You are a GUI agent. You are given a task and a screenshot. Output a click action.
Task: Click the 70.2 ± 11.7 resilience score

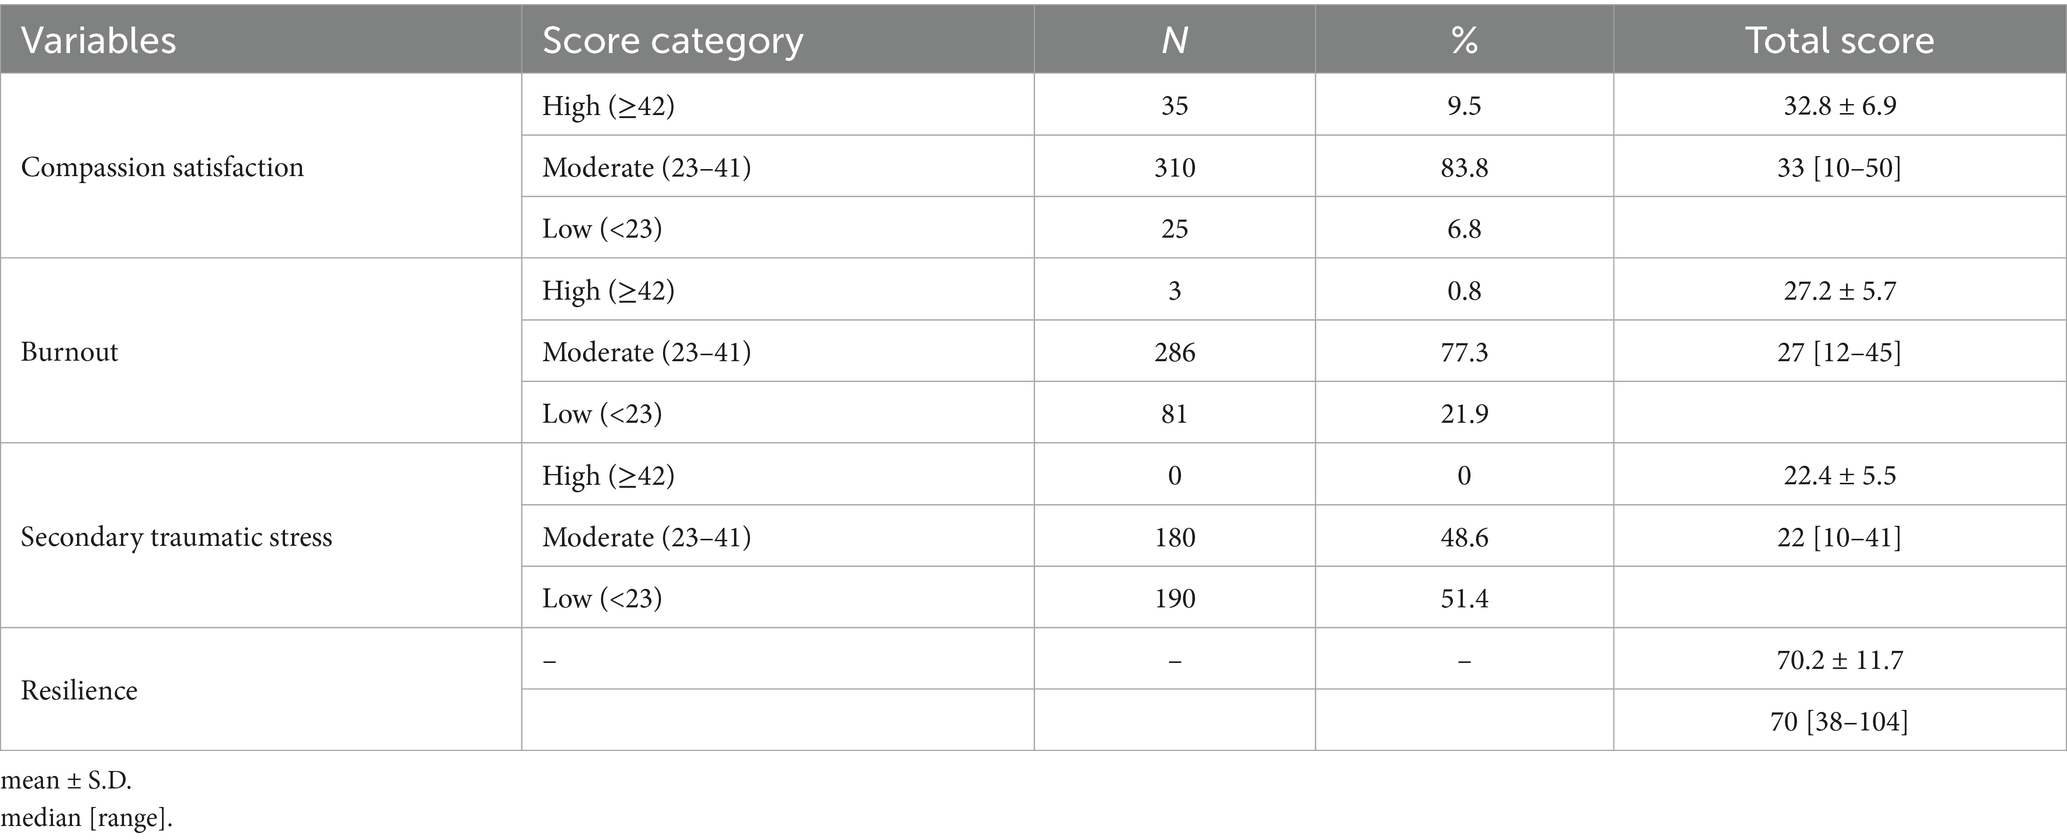(x=1839, y=660)
